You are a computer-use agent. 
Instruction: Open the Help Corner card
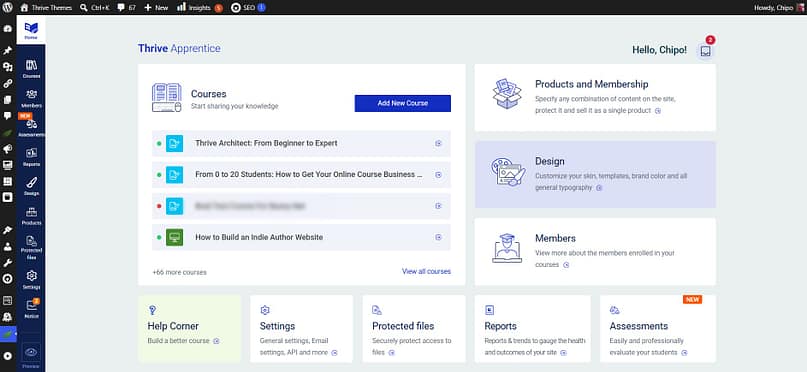point(189,329)
